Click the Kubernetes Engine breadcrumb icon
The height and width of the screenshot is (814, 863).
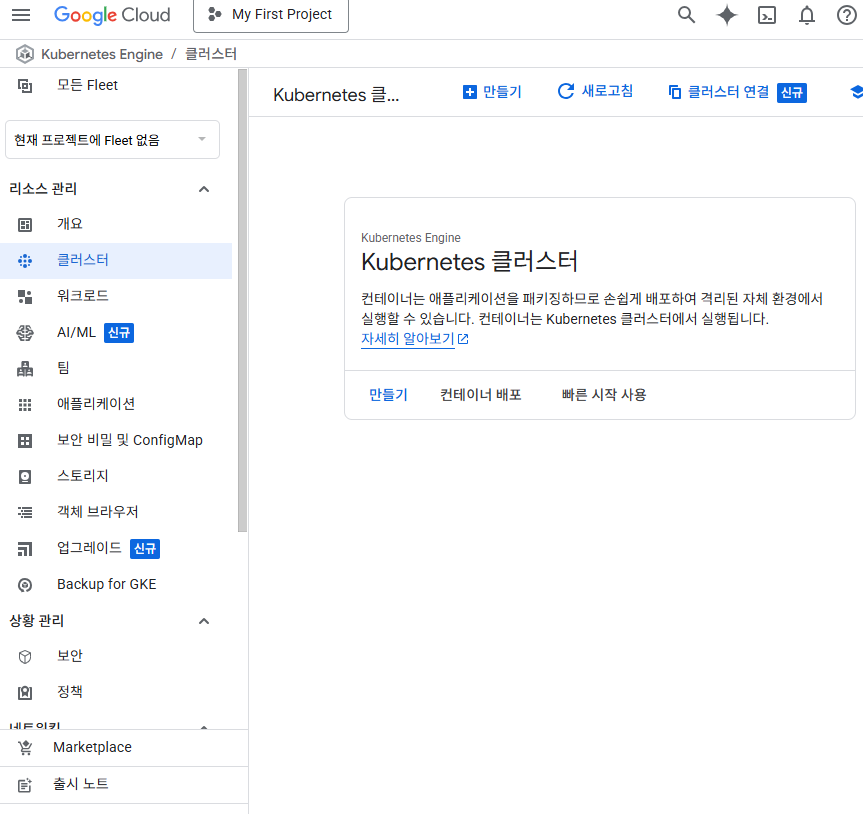(x=25, y=54)
